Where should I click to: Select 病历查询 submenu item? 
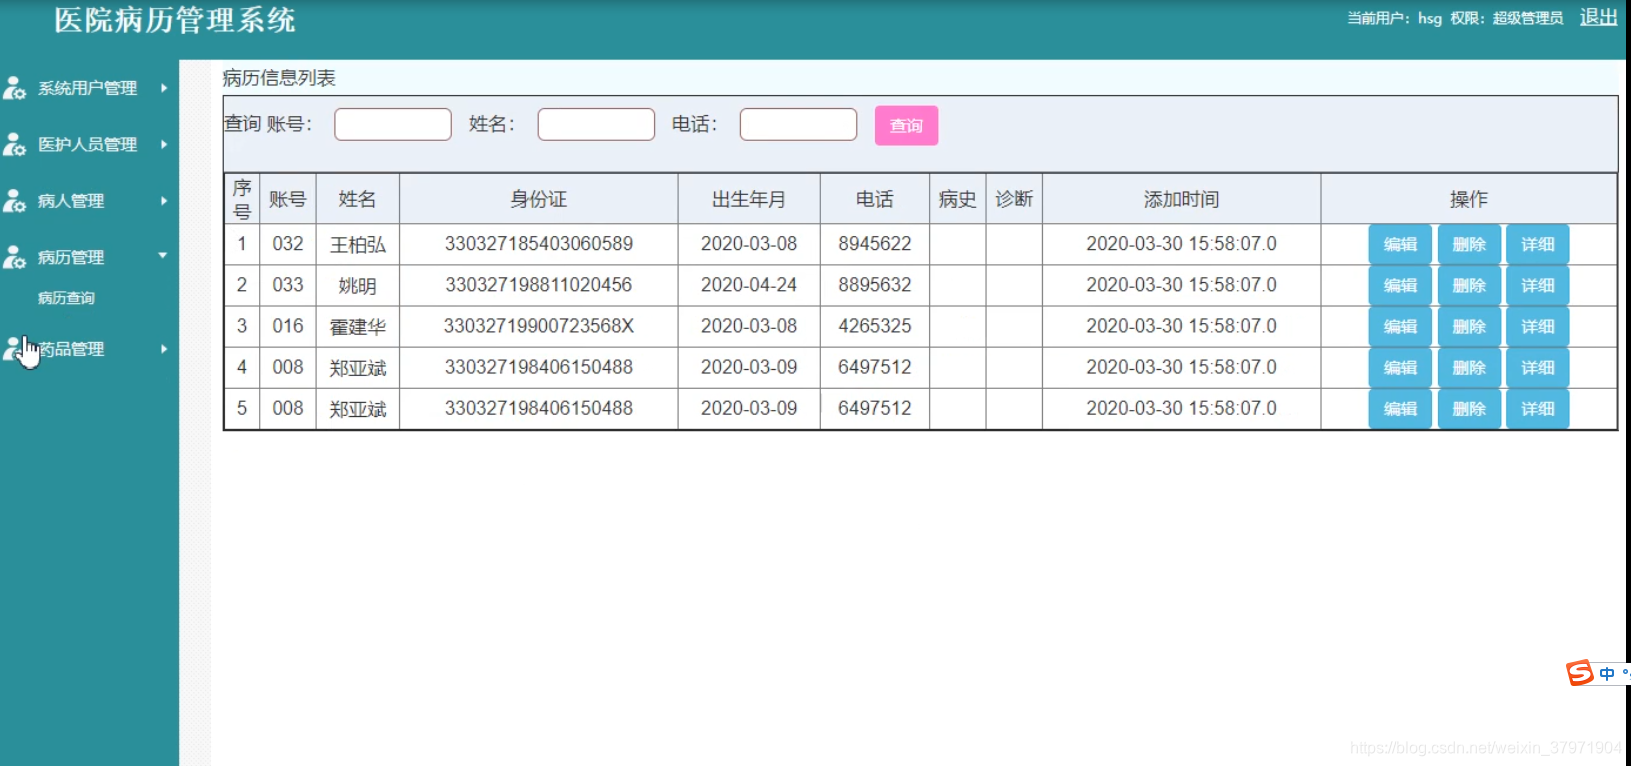coord(66,298)
